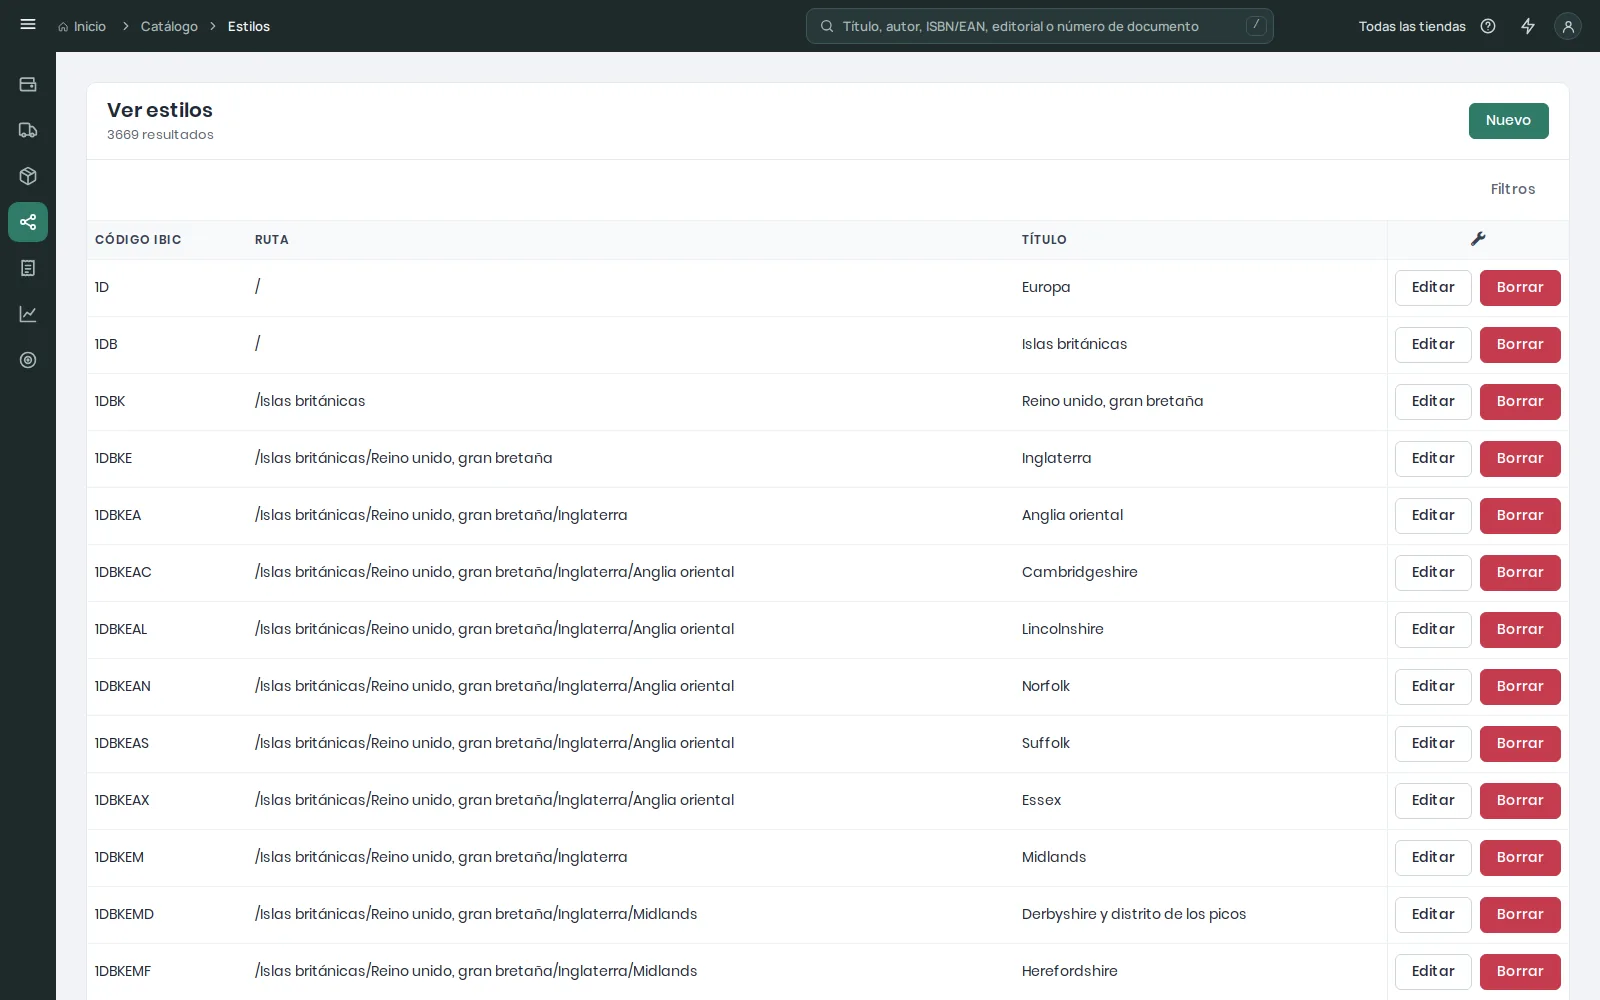
Task: Open the document list sidebar icon
Action: point(28,268)
